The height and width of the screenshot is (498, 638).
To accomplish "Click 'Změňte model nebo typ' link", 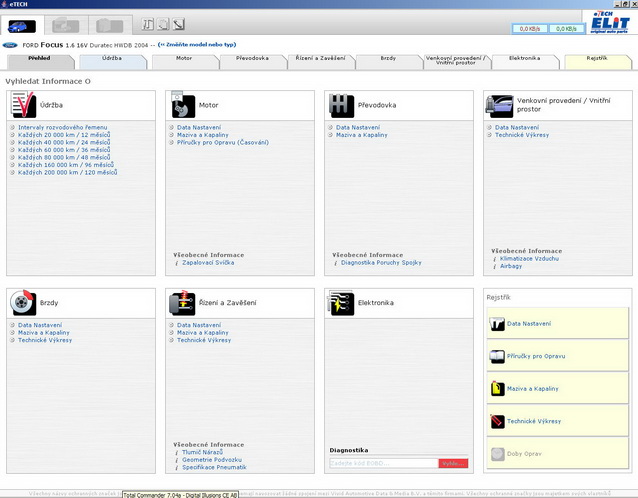I will 197,44.
